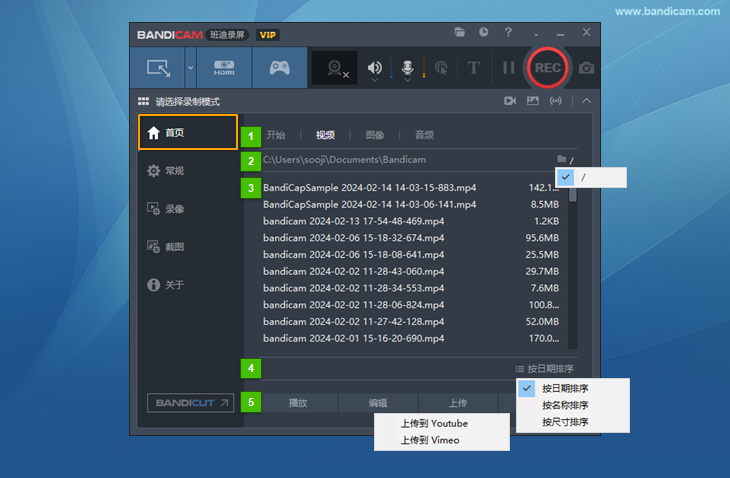Screen dimensions: 730x478
Task: Toggle the speaker sound icon
Action: 374,67
